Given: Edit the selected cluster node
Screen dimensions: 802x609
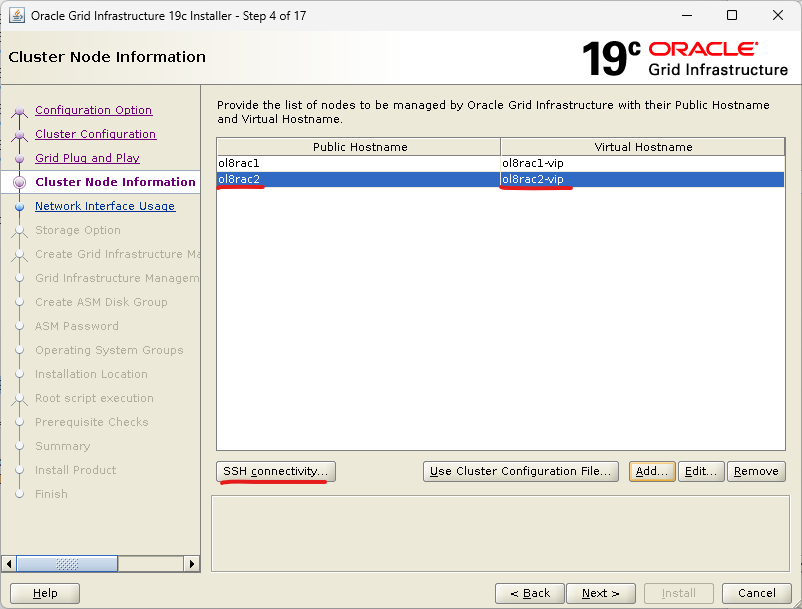Looking at the screenshot, I should [x=701, y=471].
